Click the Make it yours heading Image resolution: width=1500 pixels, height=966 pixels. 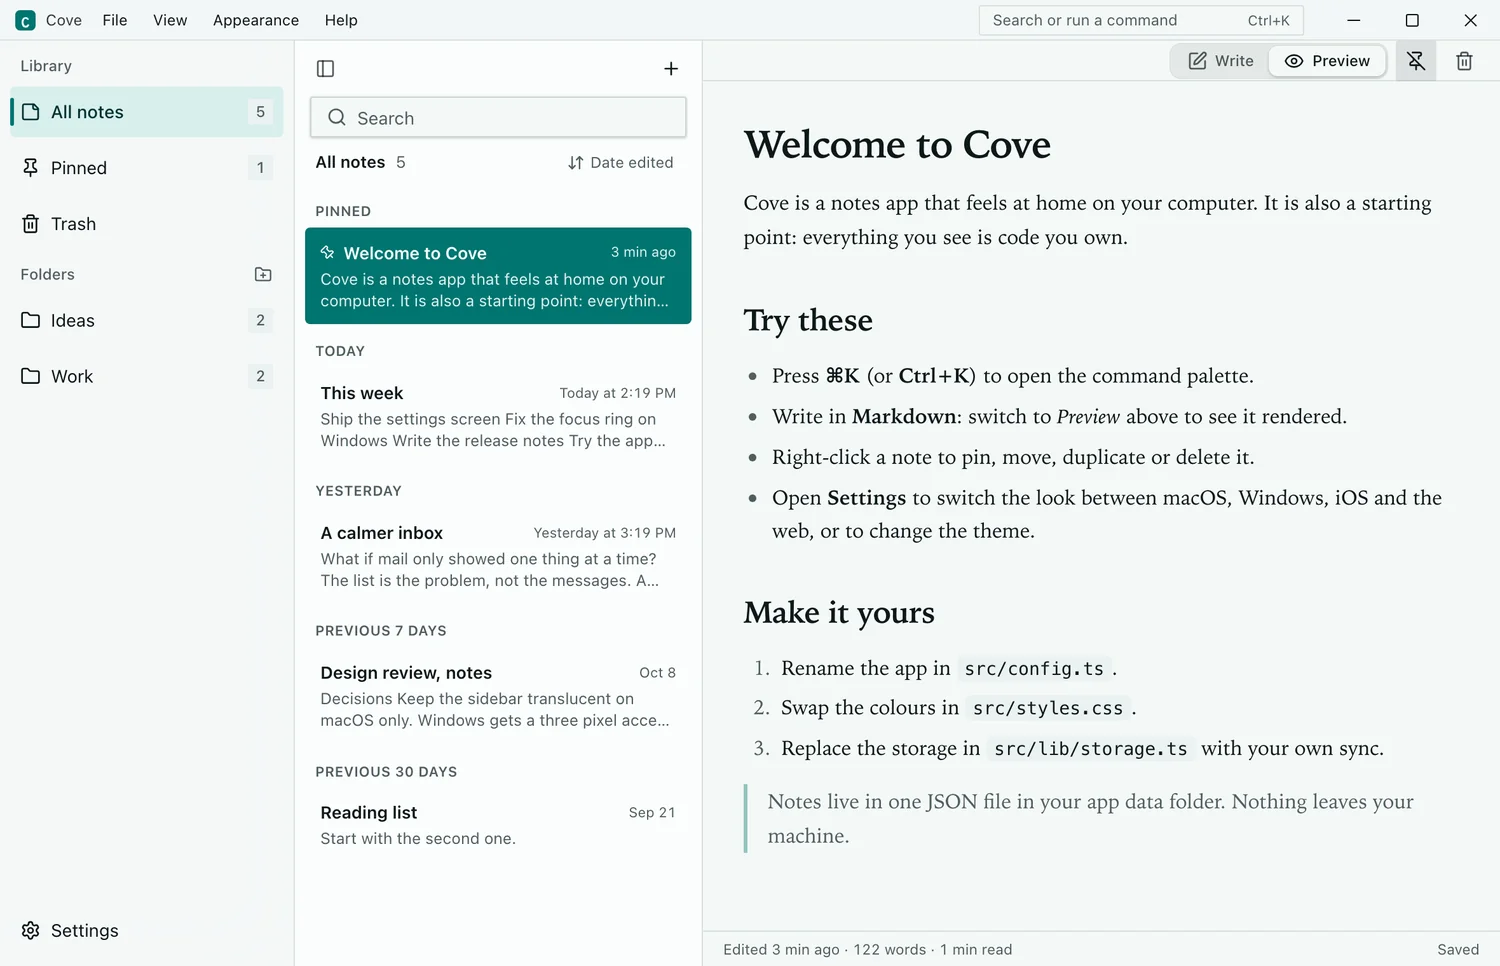[x=839, y=612]
